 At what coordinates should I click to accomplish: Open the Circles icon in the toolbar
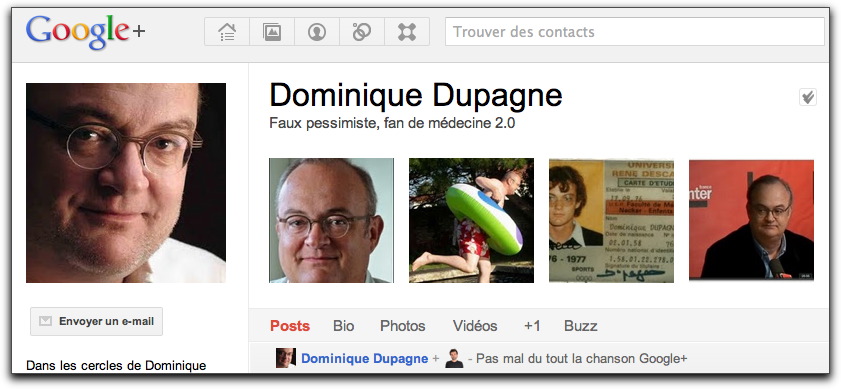coord(362,32)
